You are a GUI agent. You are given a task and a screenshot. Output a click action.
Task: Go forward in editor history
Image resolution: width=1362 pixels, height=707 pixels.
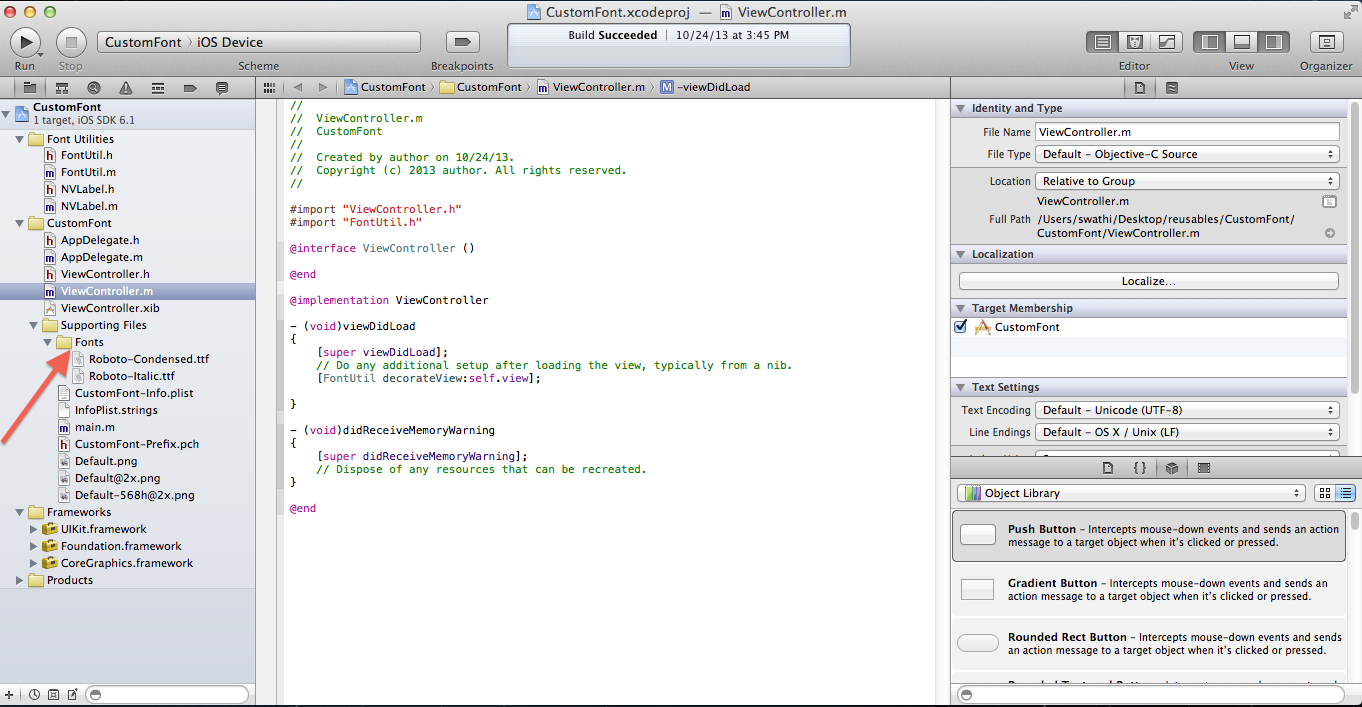(324, 87)
